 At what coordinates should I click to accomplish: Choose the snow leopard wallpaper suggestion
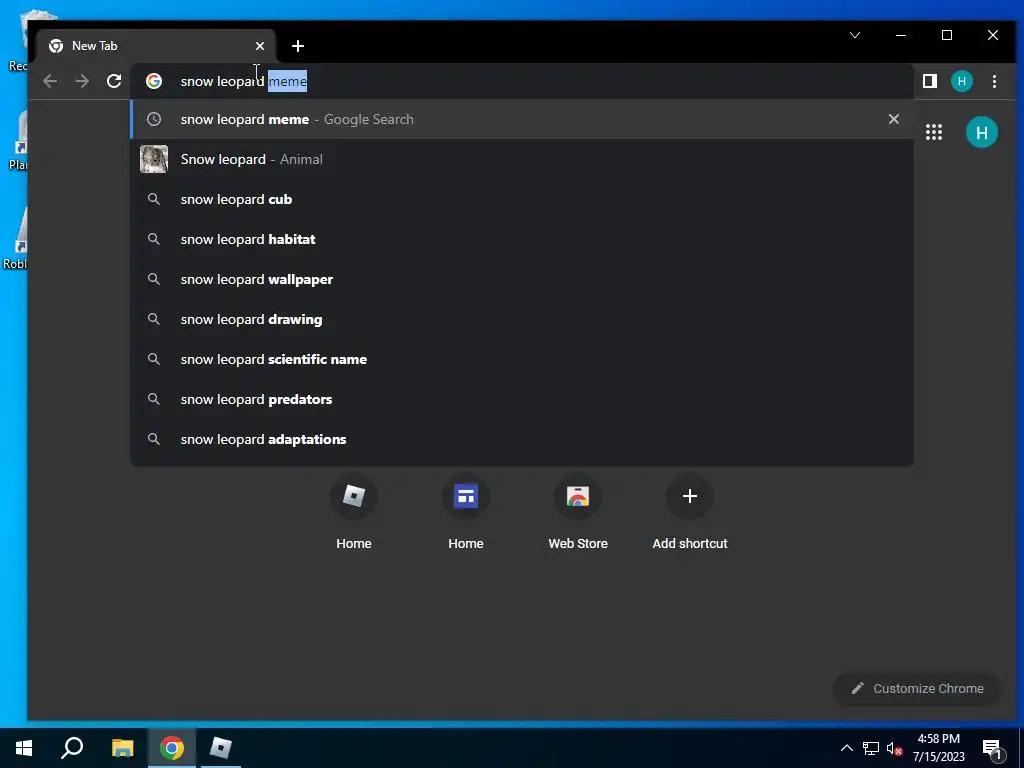tap(522, 279)
